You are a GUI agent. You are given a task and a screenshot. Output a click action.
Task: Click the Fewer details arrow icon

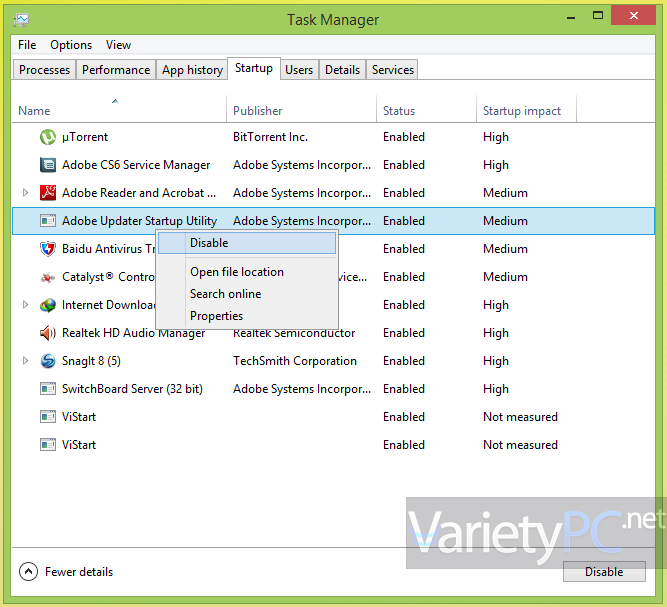coord(28,572)
